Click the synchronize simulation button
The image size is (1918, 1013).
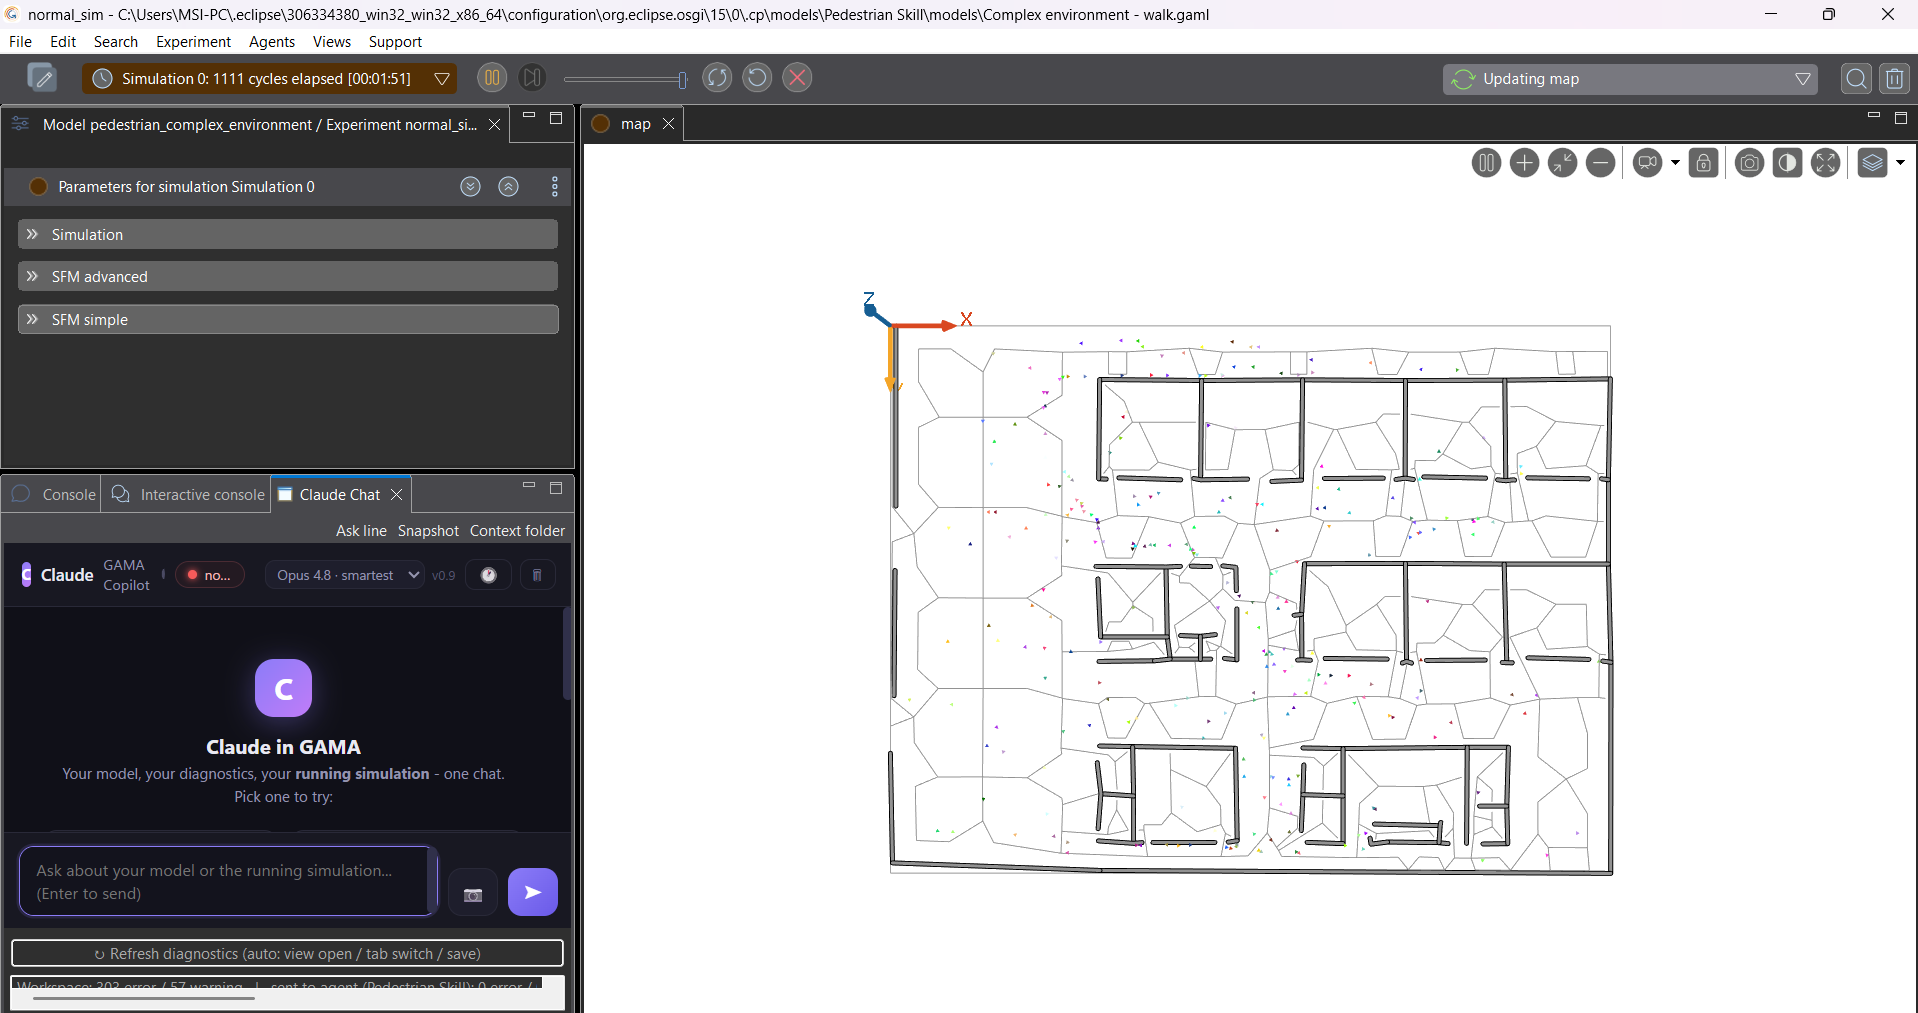pyautogui.click(x=717, y=78)
